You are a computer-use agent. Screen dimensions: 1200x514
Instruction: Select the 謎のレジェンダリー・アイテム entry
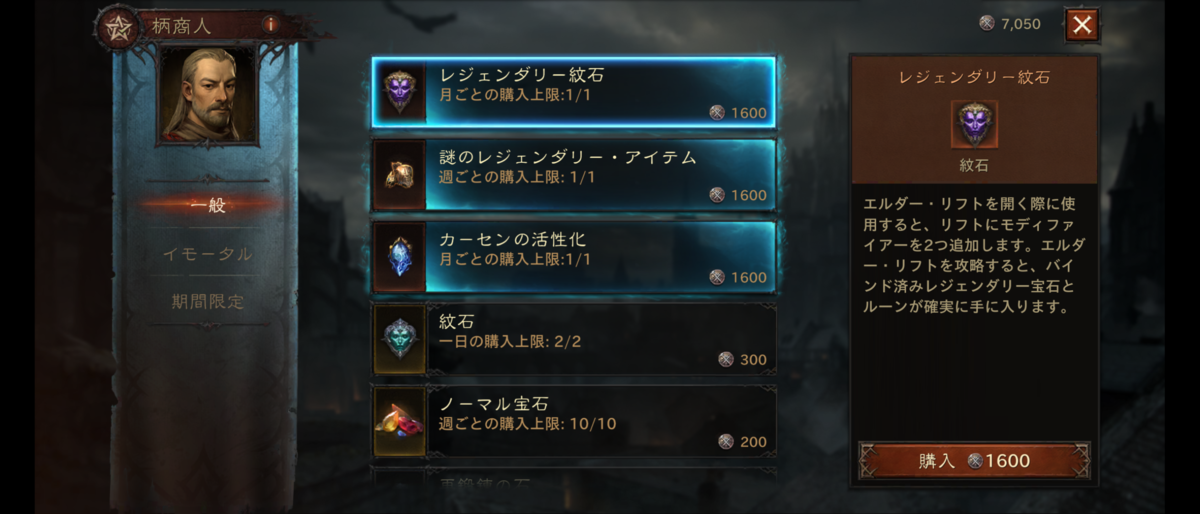(574, 174)
